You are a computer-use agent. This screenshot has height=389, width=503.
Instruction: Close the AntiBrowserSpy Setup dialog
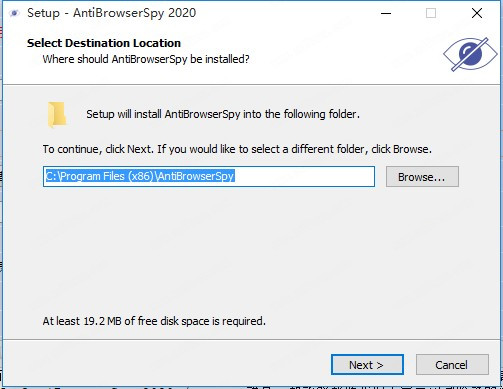(477, 13)
